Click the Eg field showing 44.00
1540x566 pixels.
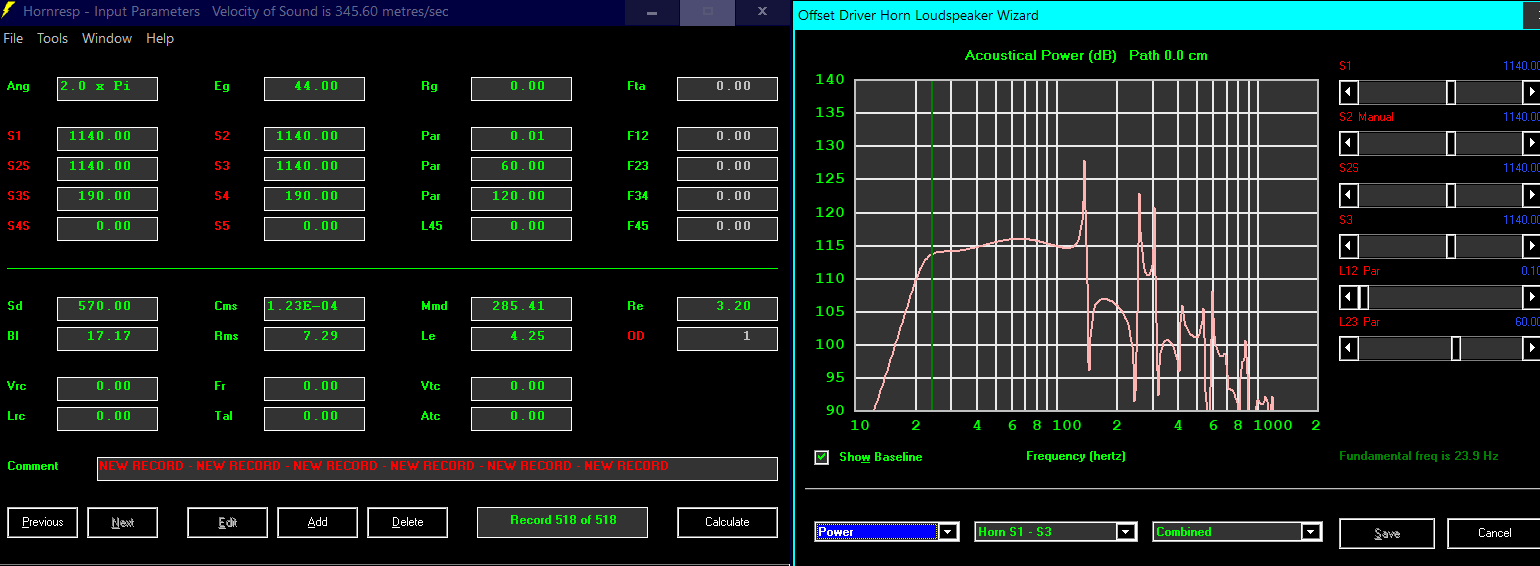click(x=314, y=88)
